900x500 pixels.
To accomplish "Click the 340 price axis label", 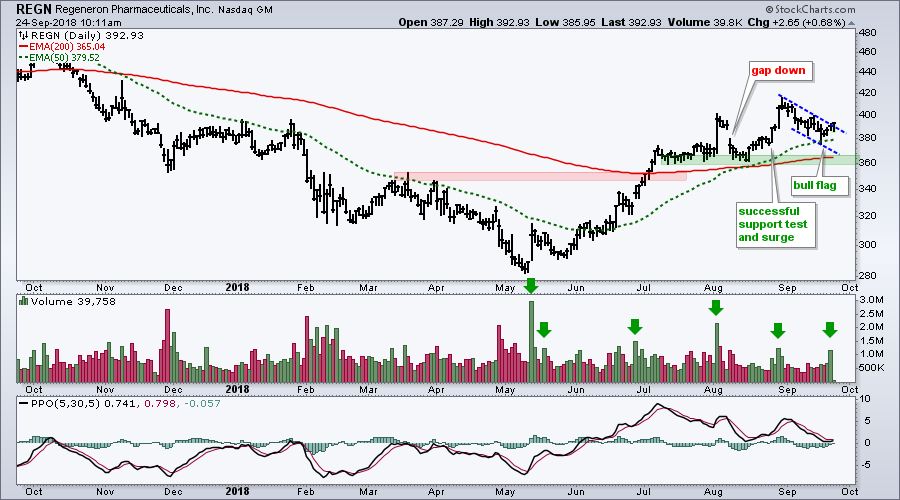I will click(868, 189).
